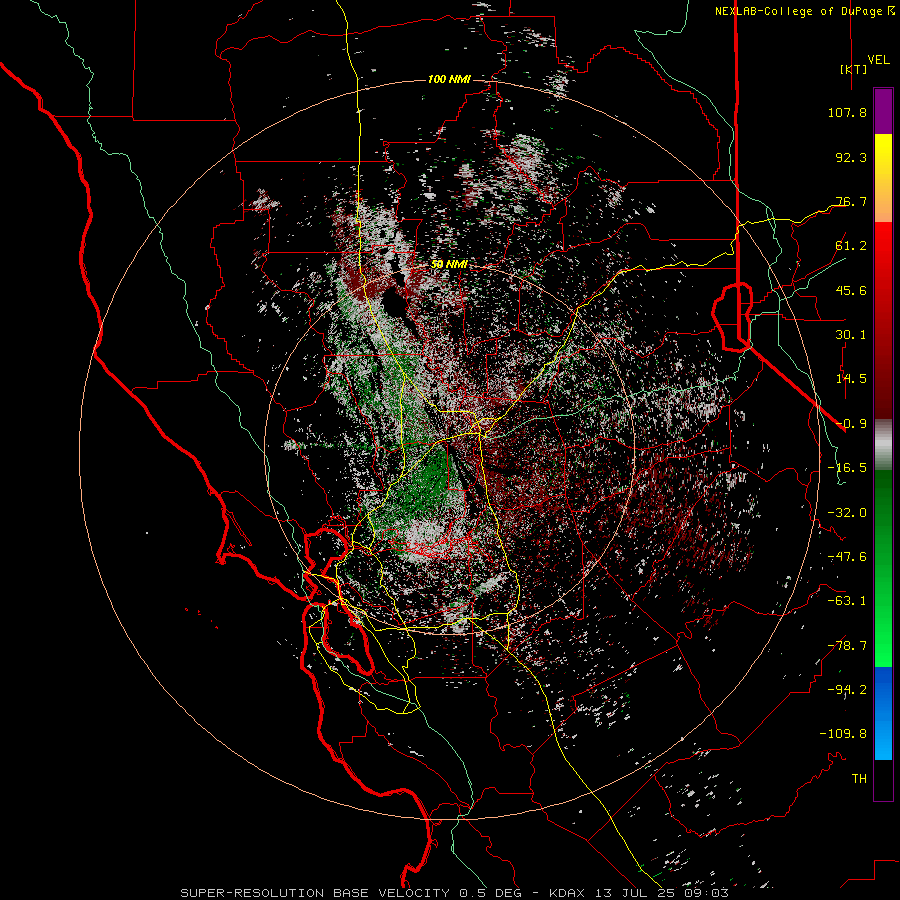Pick the grey near-zero color bar segment
Viewport: 900px width, 900px height.
coord(883,444)
